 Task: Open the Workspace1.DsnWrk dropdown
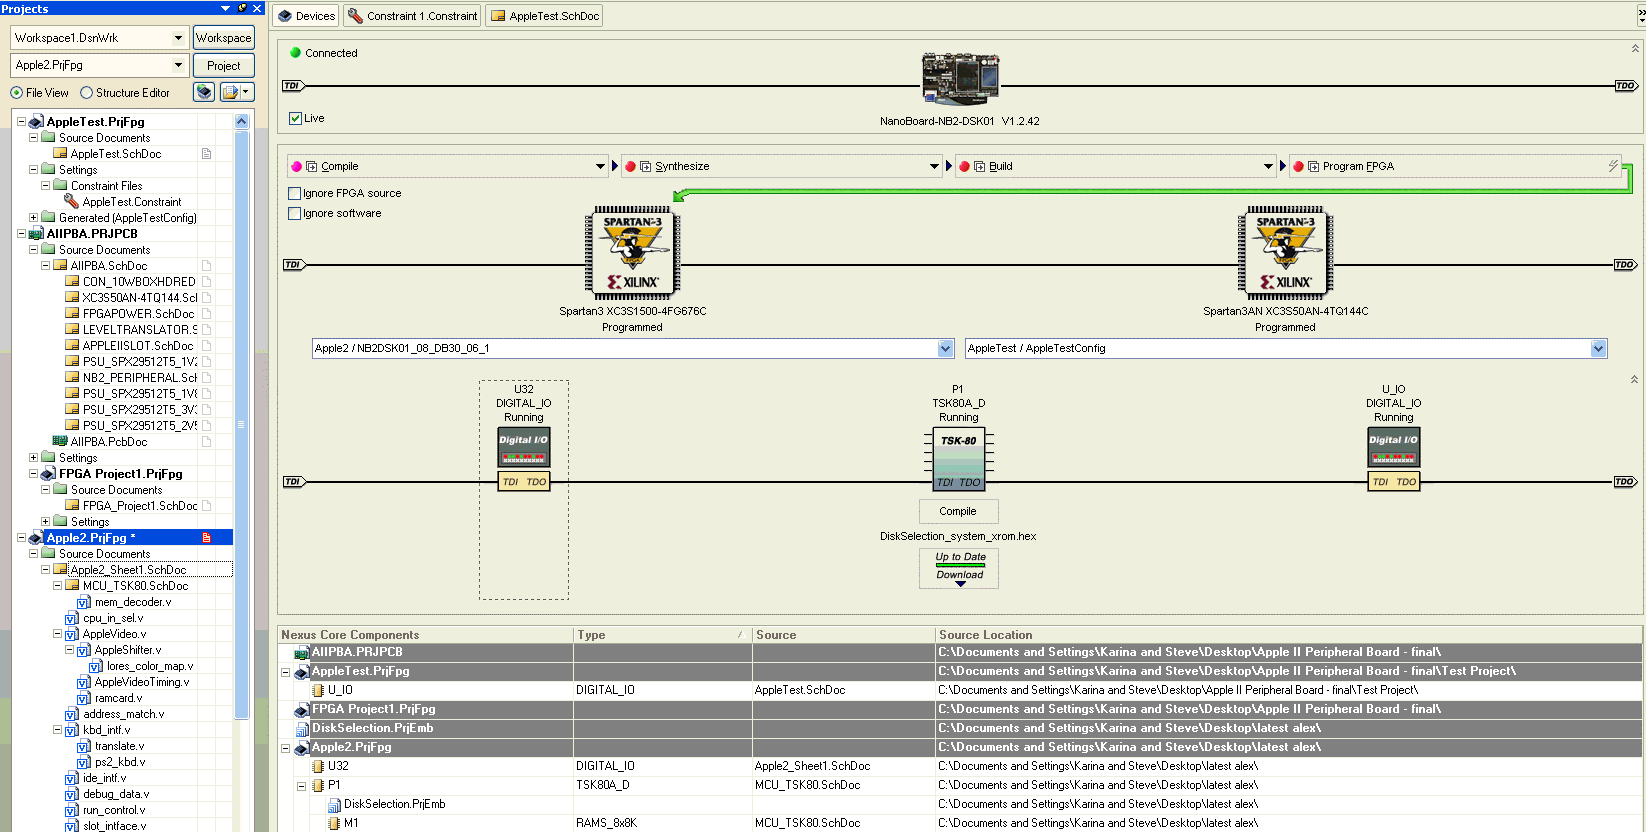179,38
